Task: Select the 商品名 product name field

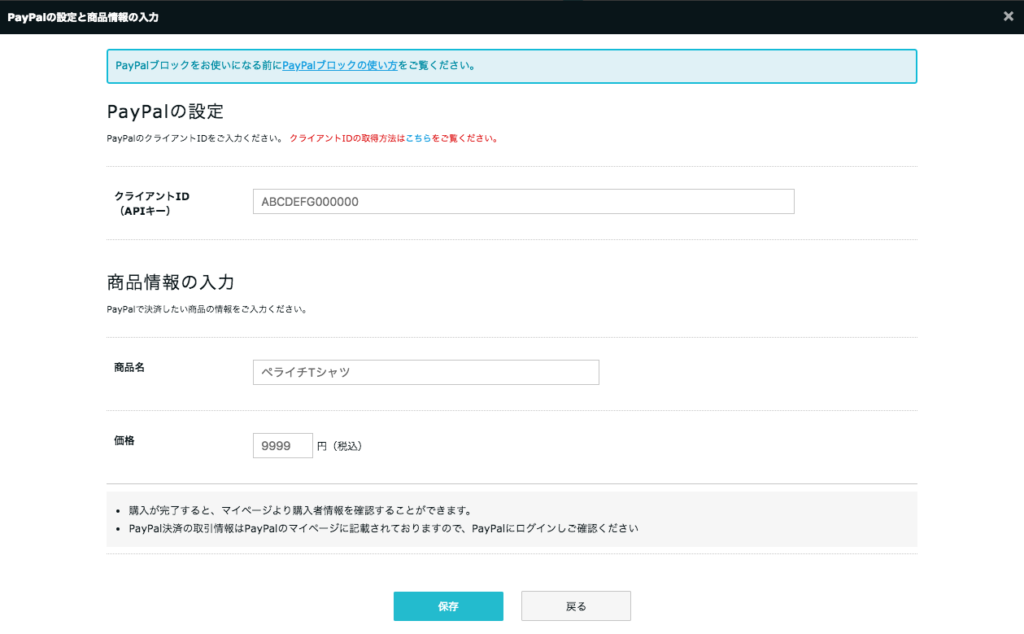Action: pos(425,371)
